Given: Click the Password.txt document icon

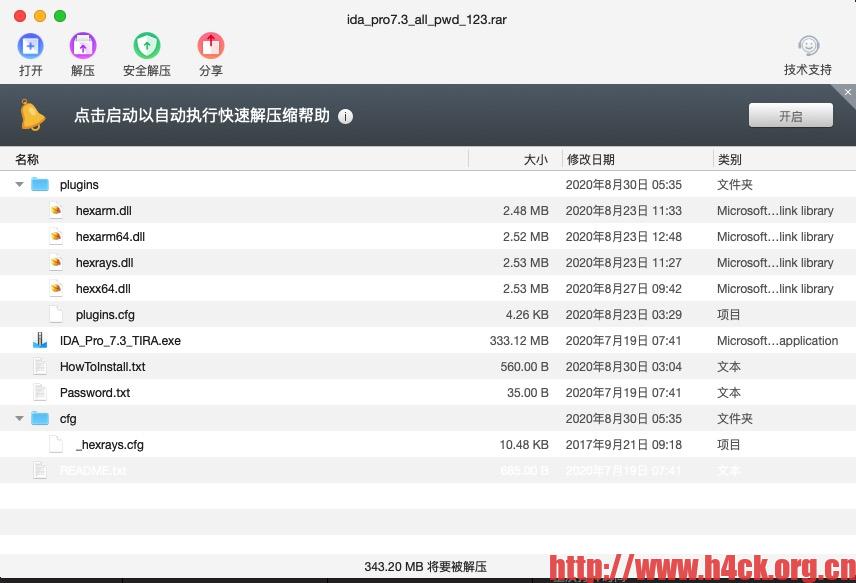Looking at the screenshot, I should tap(40, 392).
